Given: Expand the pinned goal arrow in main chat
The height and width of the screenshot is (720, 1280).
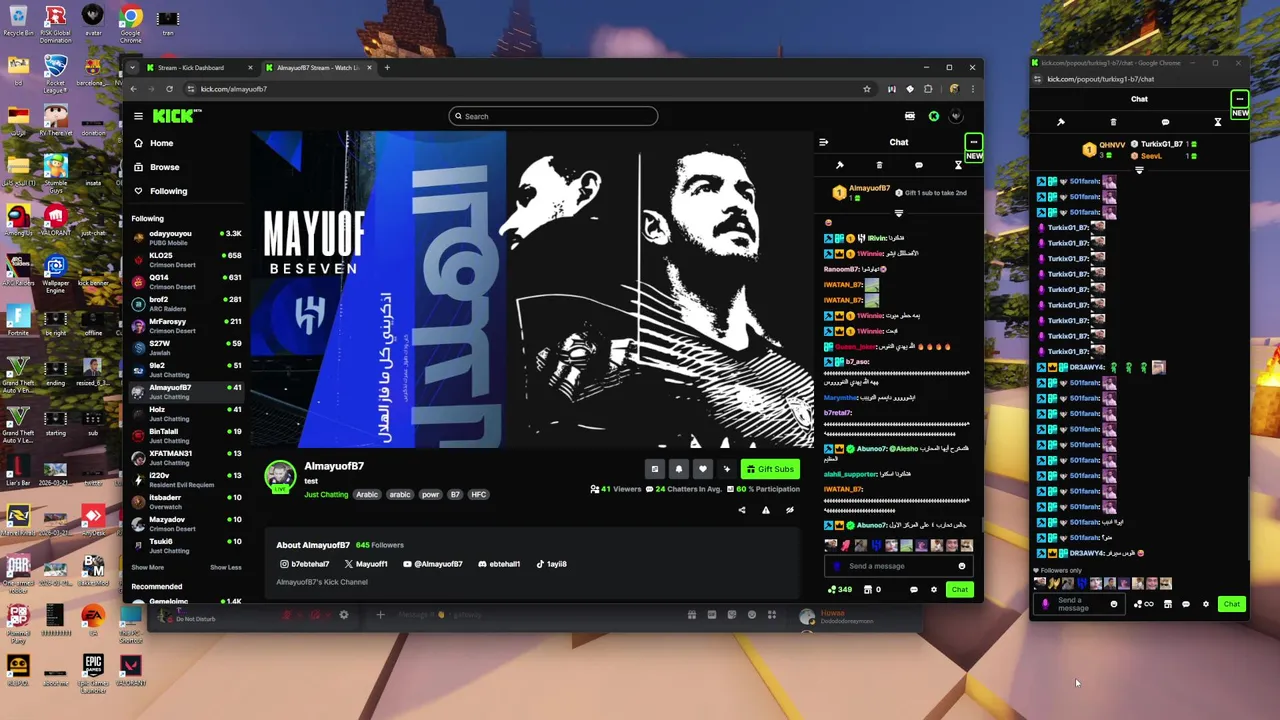Looking at the screenshot, I should pos(898,213).
